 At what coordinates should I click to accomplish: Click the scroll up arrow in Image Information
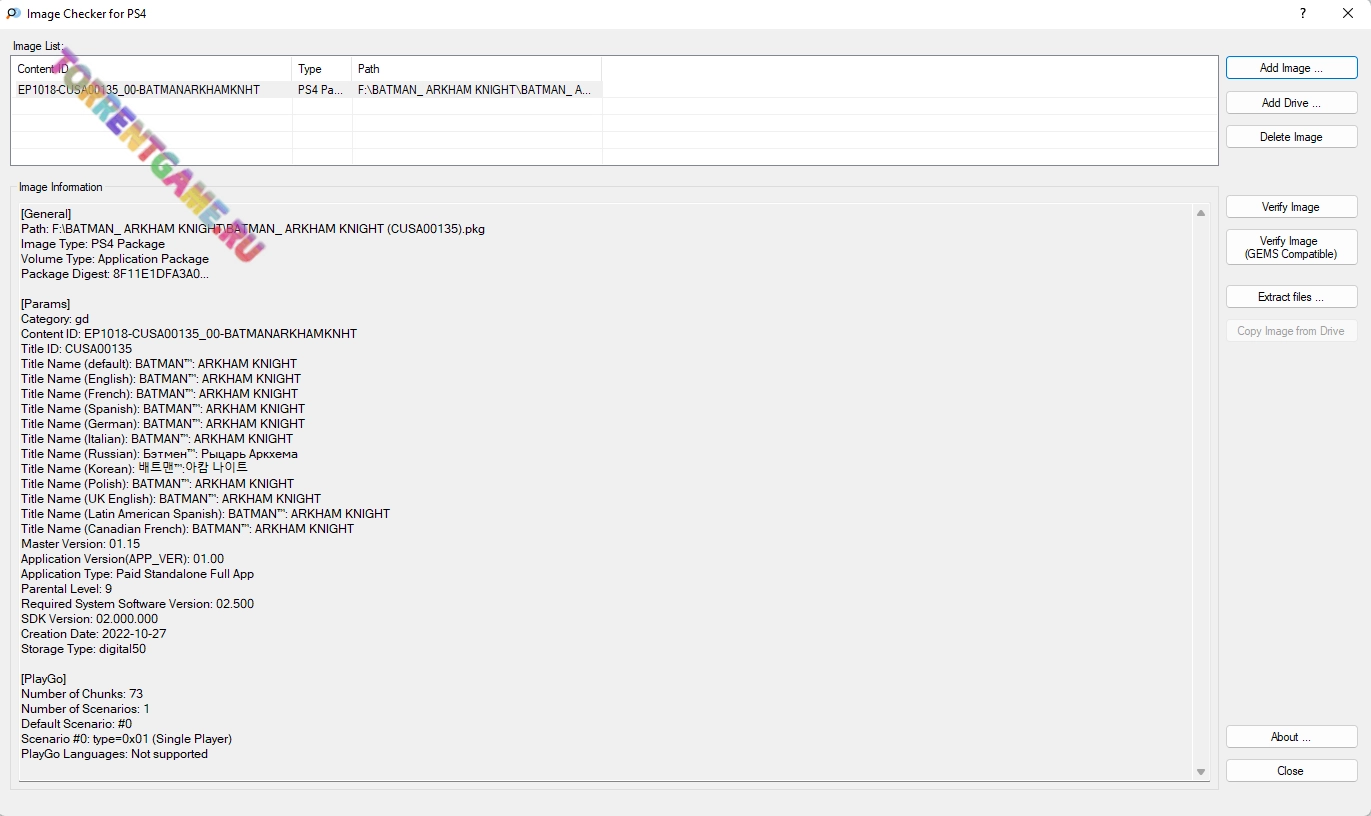coord(1201,213)
